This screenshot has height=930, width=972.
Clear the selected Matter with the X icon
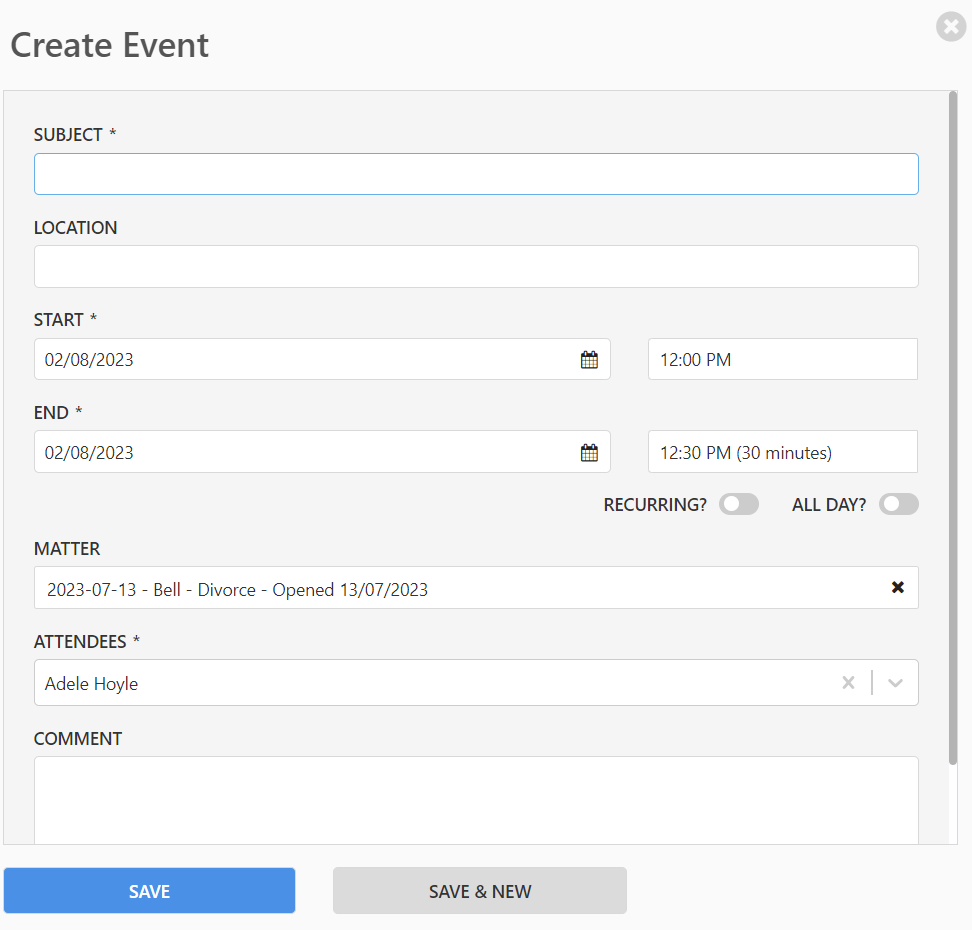(897, 587)
